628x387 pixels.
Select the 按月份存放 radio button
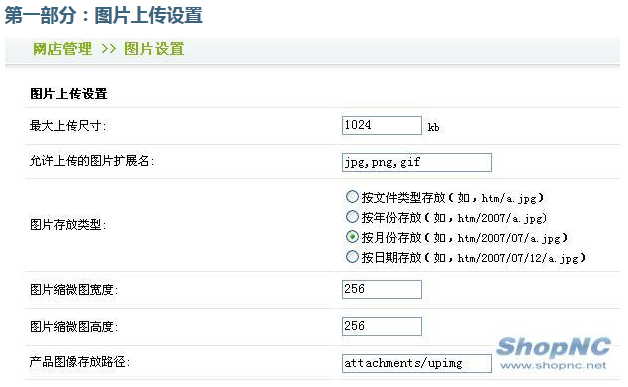point(352,237)
